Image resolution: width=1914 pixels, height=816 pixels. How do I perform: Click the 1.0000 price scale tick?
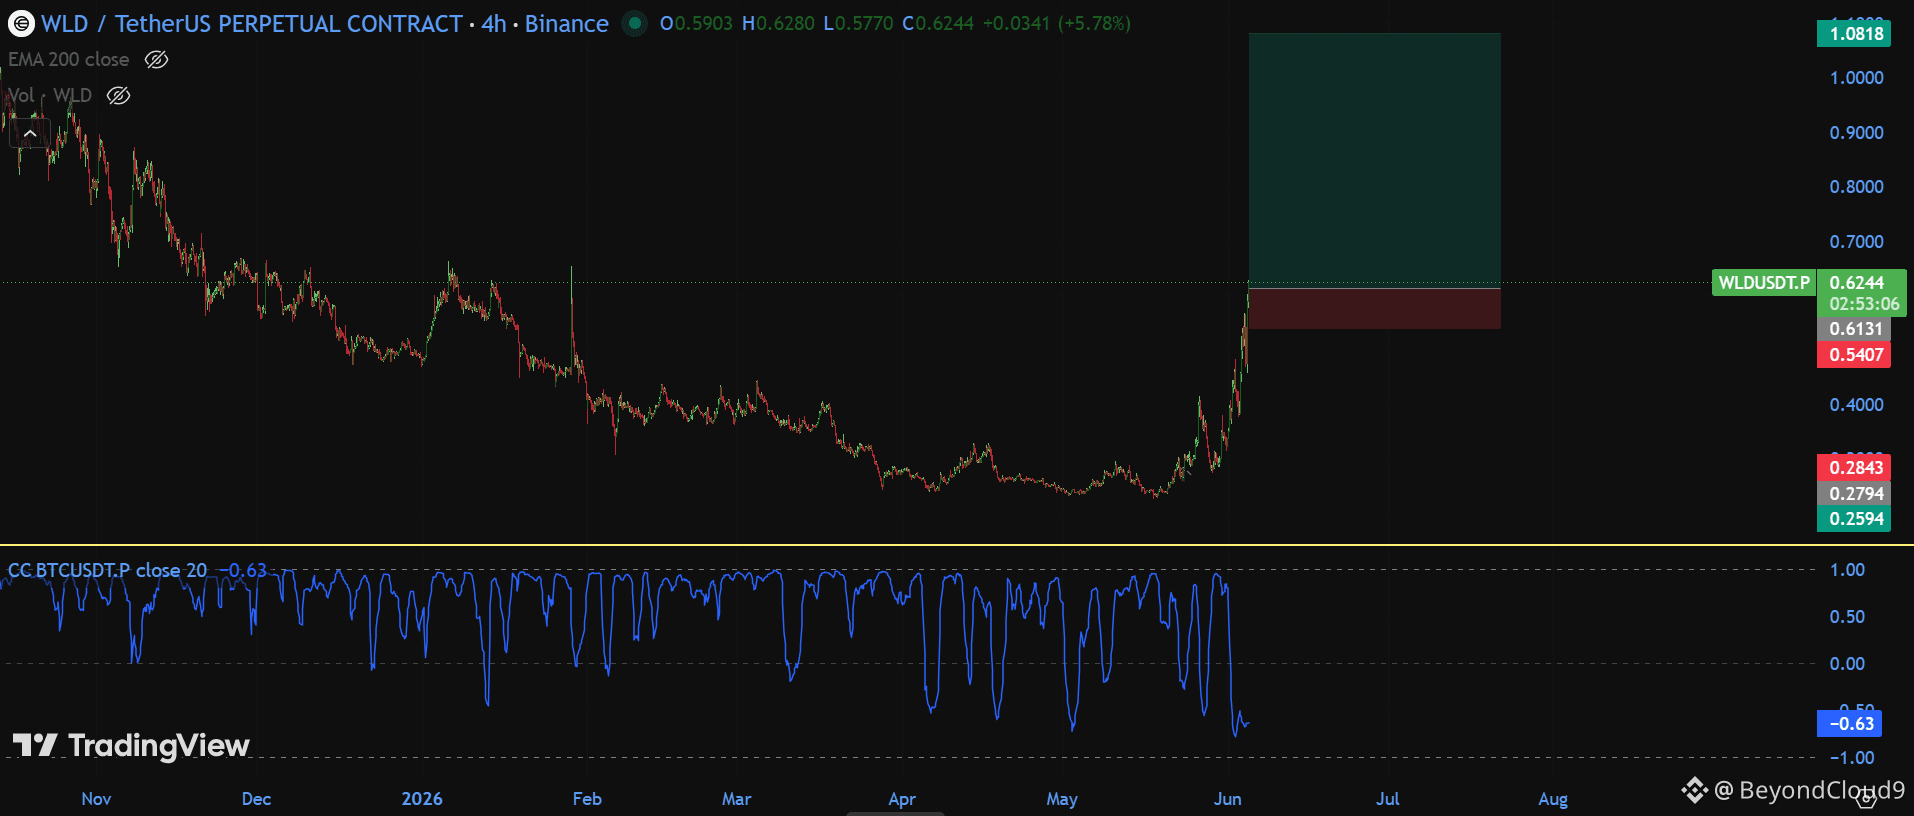click(1856, 78)
